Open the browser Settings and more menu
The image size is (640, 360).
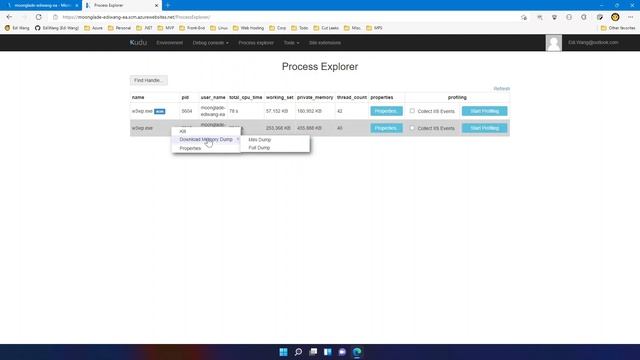[631, 17]
